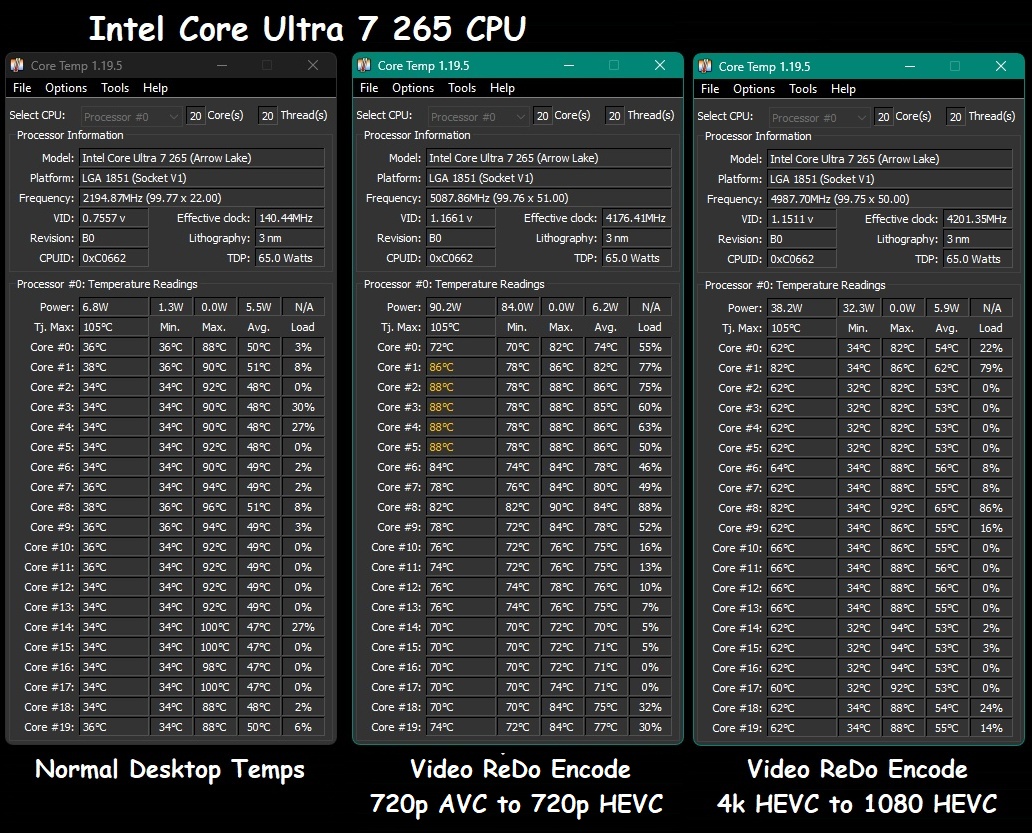1032x833 pixels.
Task: Click 32.3W power cell in right window
Action: pos(858,308)
